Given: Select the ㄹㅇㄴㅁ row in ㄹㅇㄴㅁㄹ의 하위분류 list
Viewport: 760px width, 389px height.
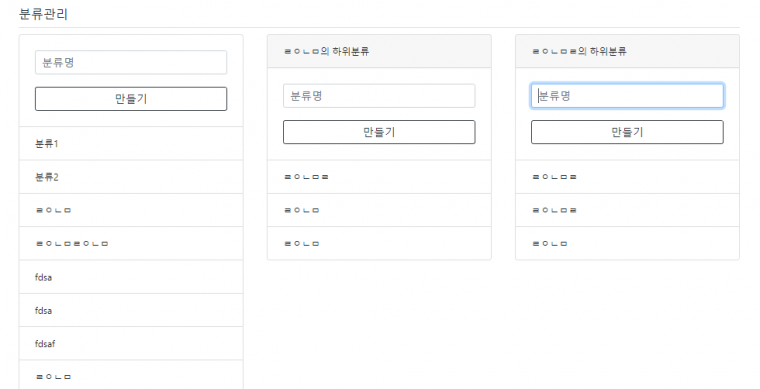Looking at the screenshot, I should click(627, 244).
